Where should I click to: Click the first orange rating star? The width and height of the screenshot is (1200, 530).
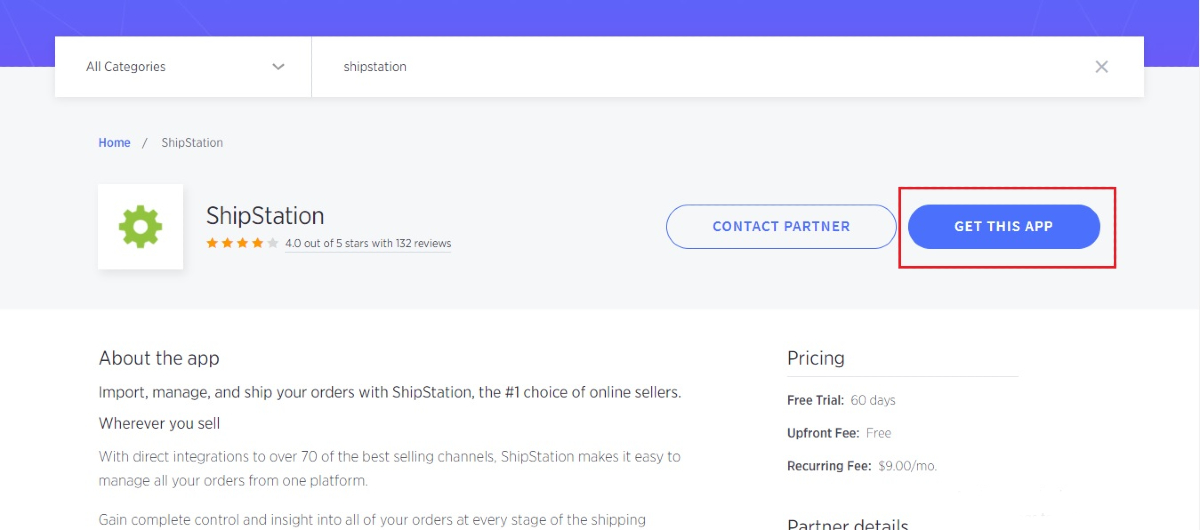(x=212, y=243)
